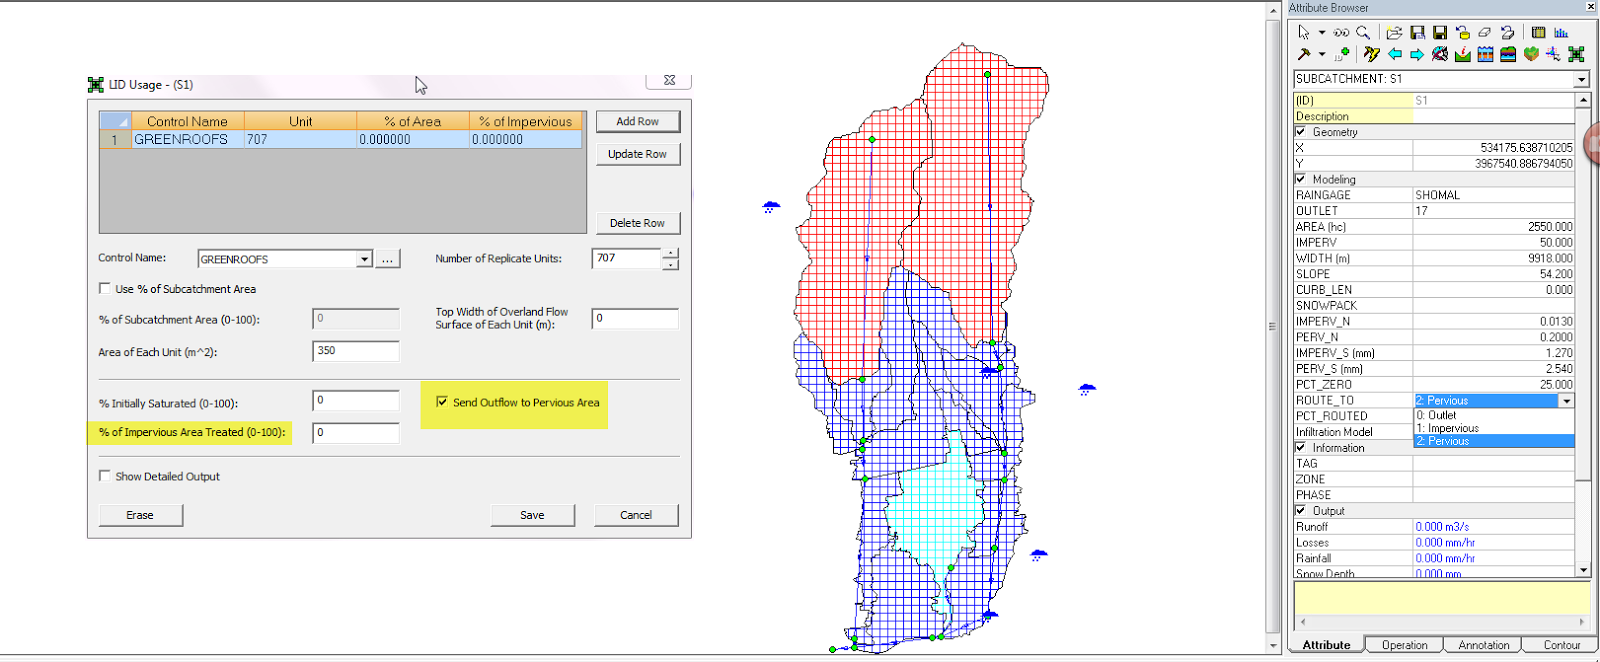Screen dimensions: 1600x662
Task: Click the eraser icon
Action: click(1485, 33)
